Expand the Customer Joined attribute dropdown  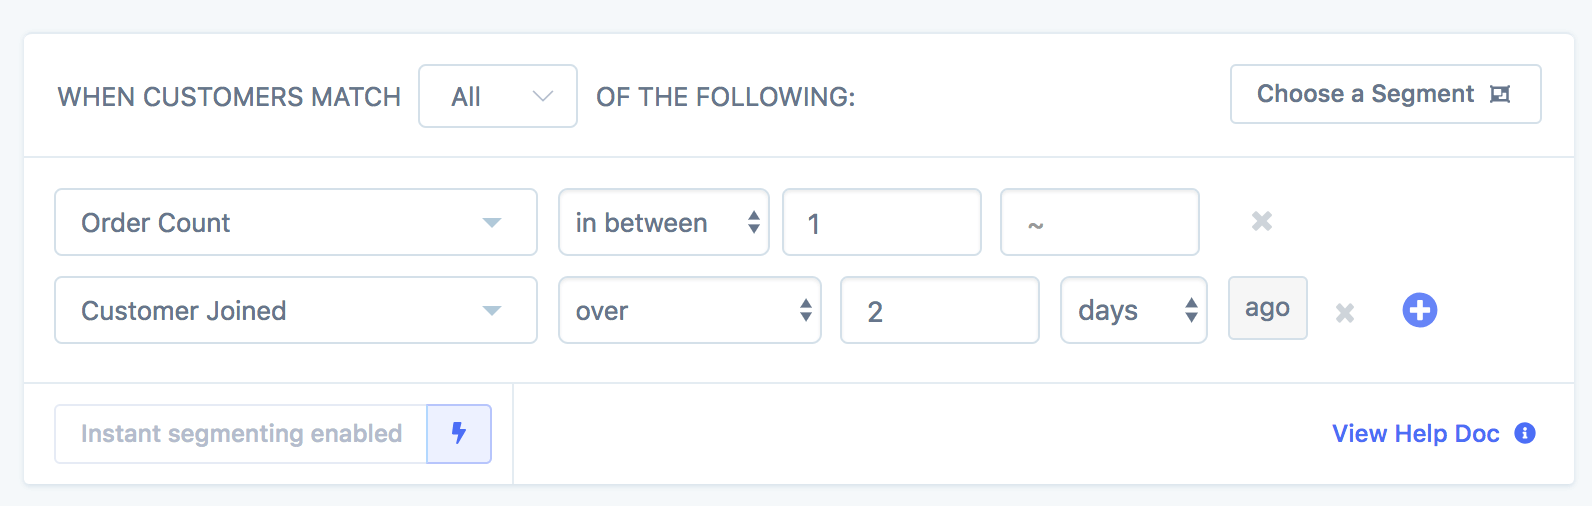[x=296, y=310]
